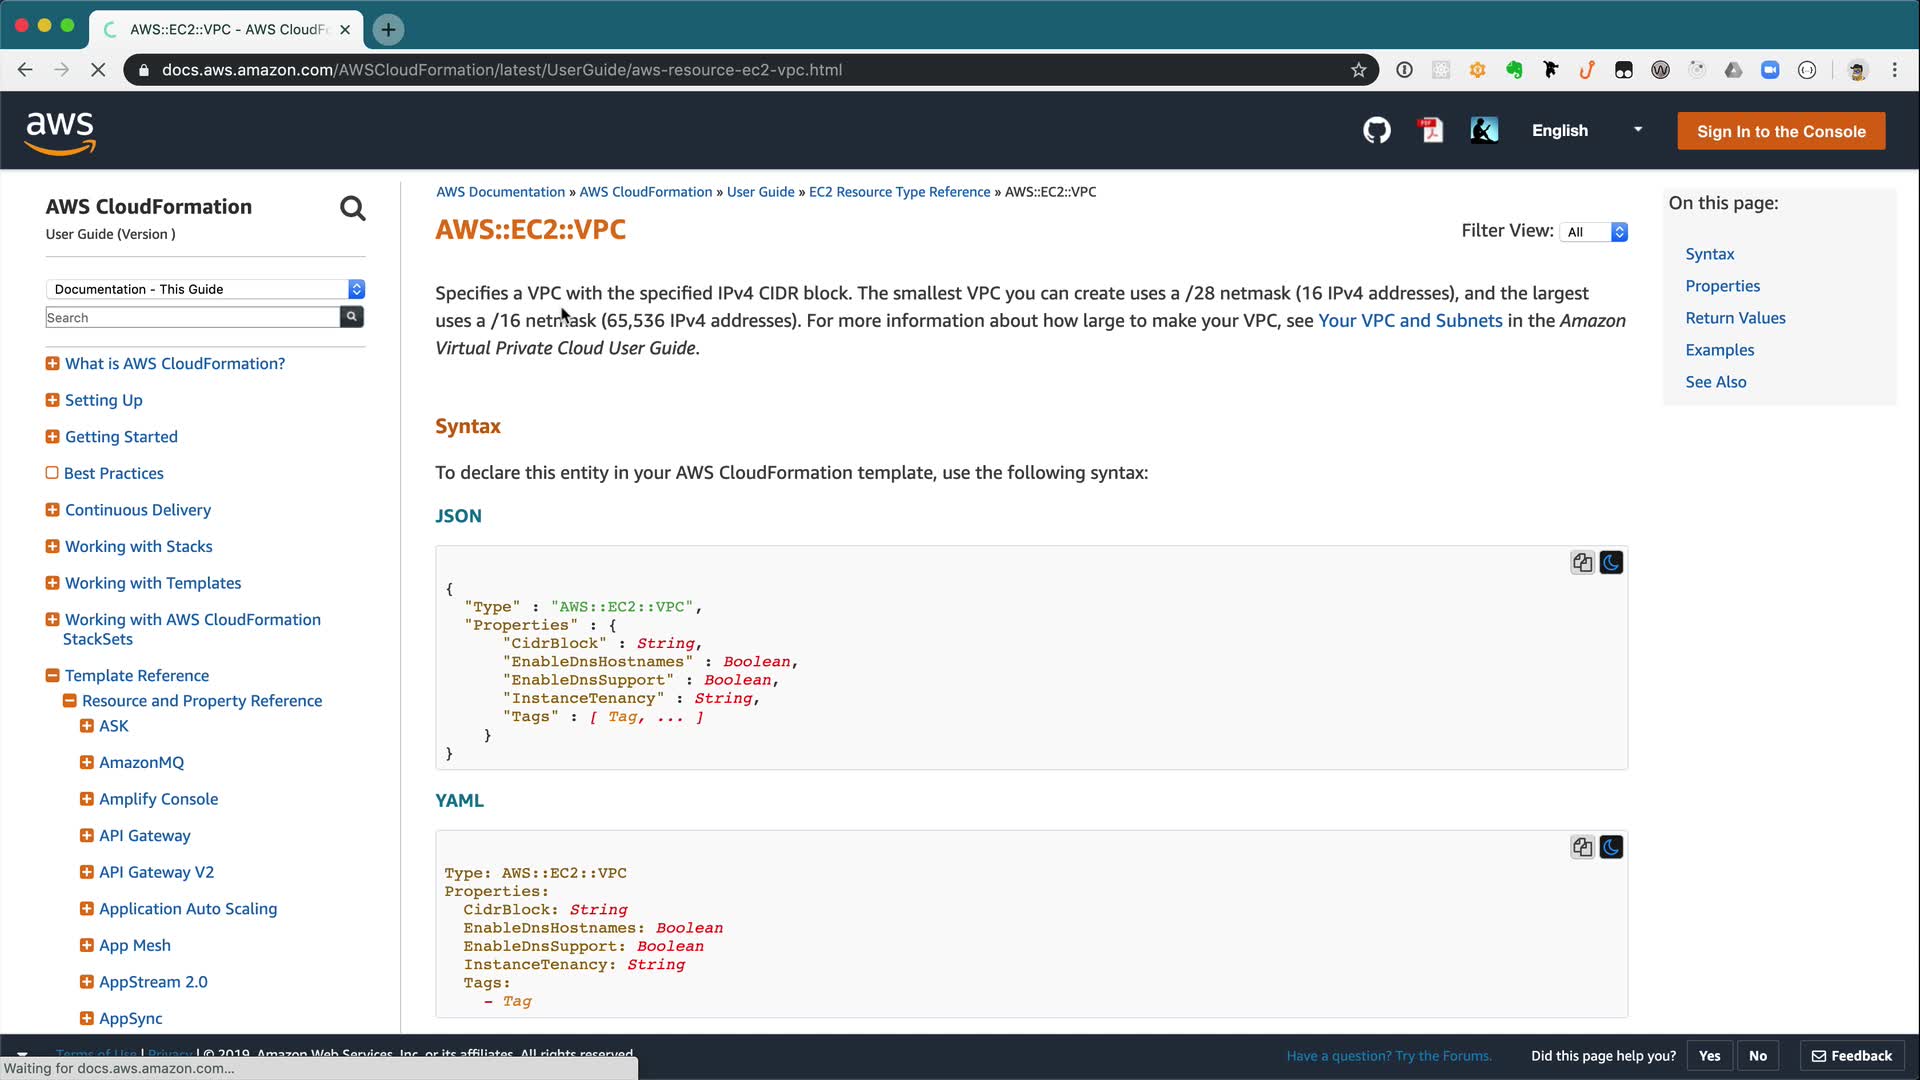This screenshot has width=1920, height=1080.
Task: Click the AWS logo
Action: click(x=60, y=132)
